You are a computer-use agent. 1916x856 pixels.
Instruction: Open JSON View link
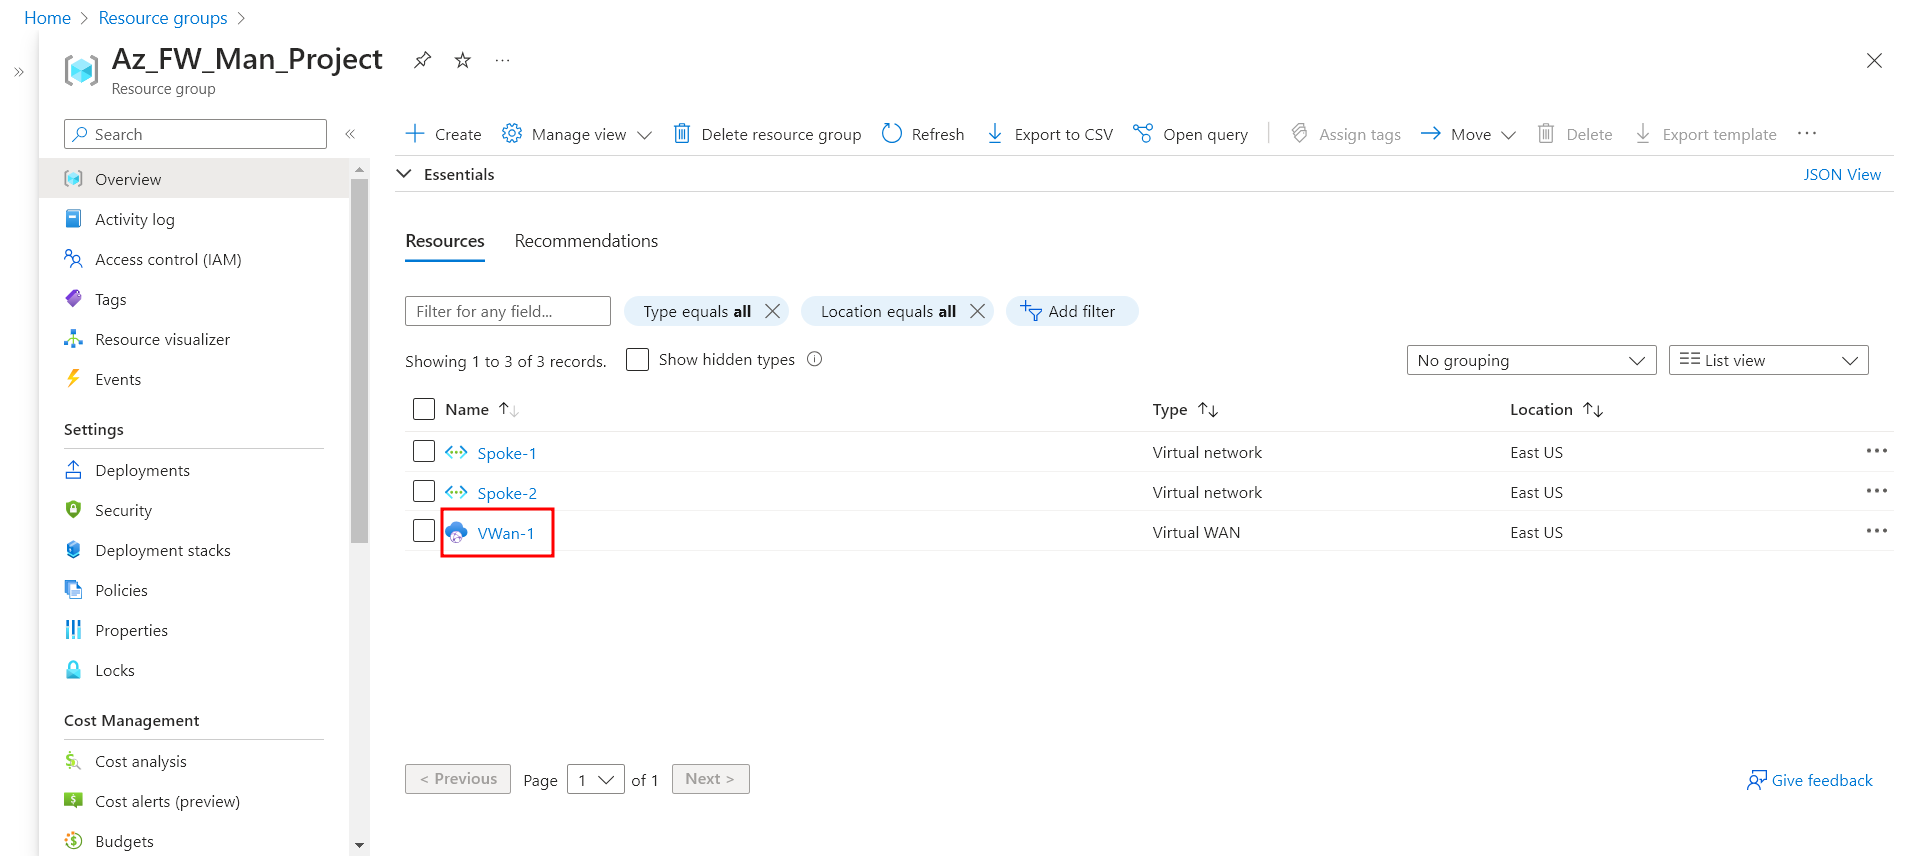click(x=1841, y=175)
